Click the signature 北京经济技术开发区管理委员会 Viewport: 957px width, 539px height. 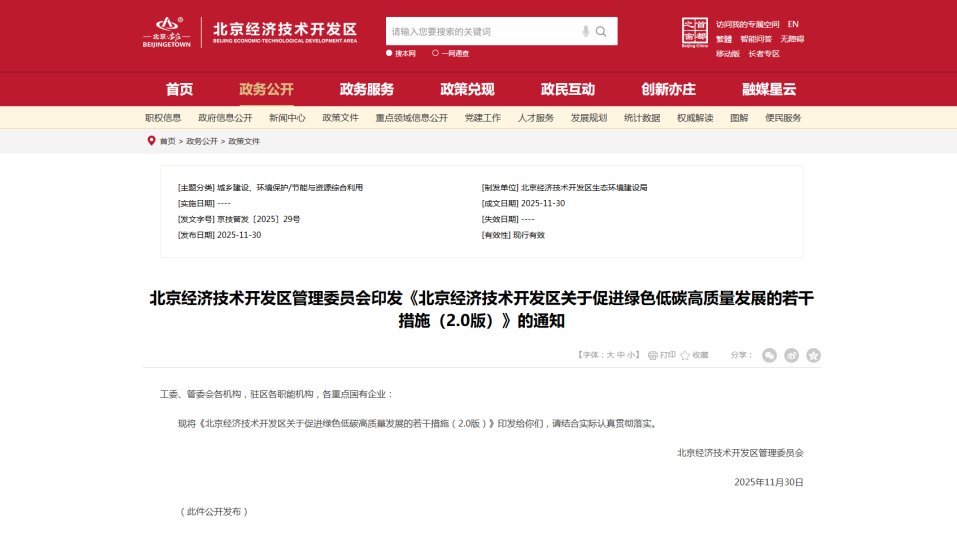(x=740, y=452)
